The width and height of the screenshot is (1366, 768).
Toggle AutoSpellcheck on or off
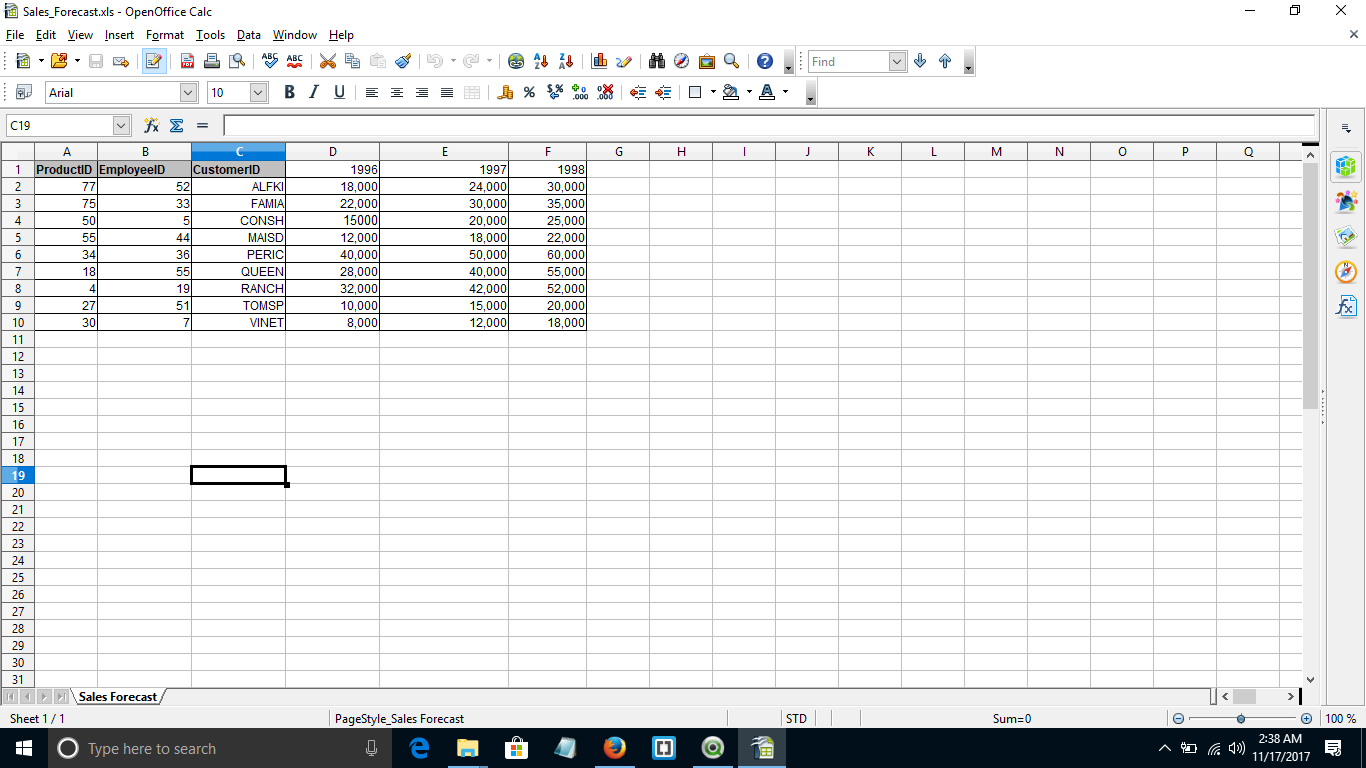click(x=294, y=62)
